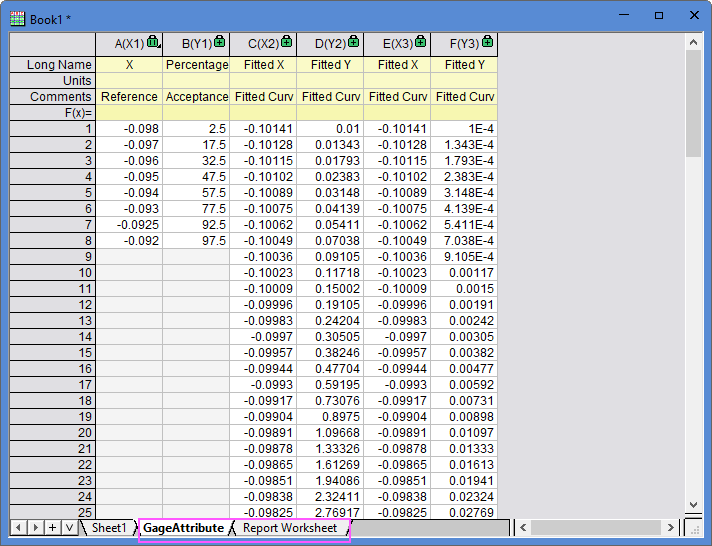The height and width of the screenshot is (546, 712).
Task: Select cell with value 0.01343
Action: (330, 144)
